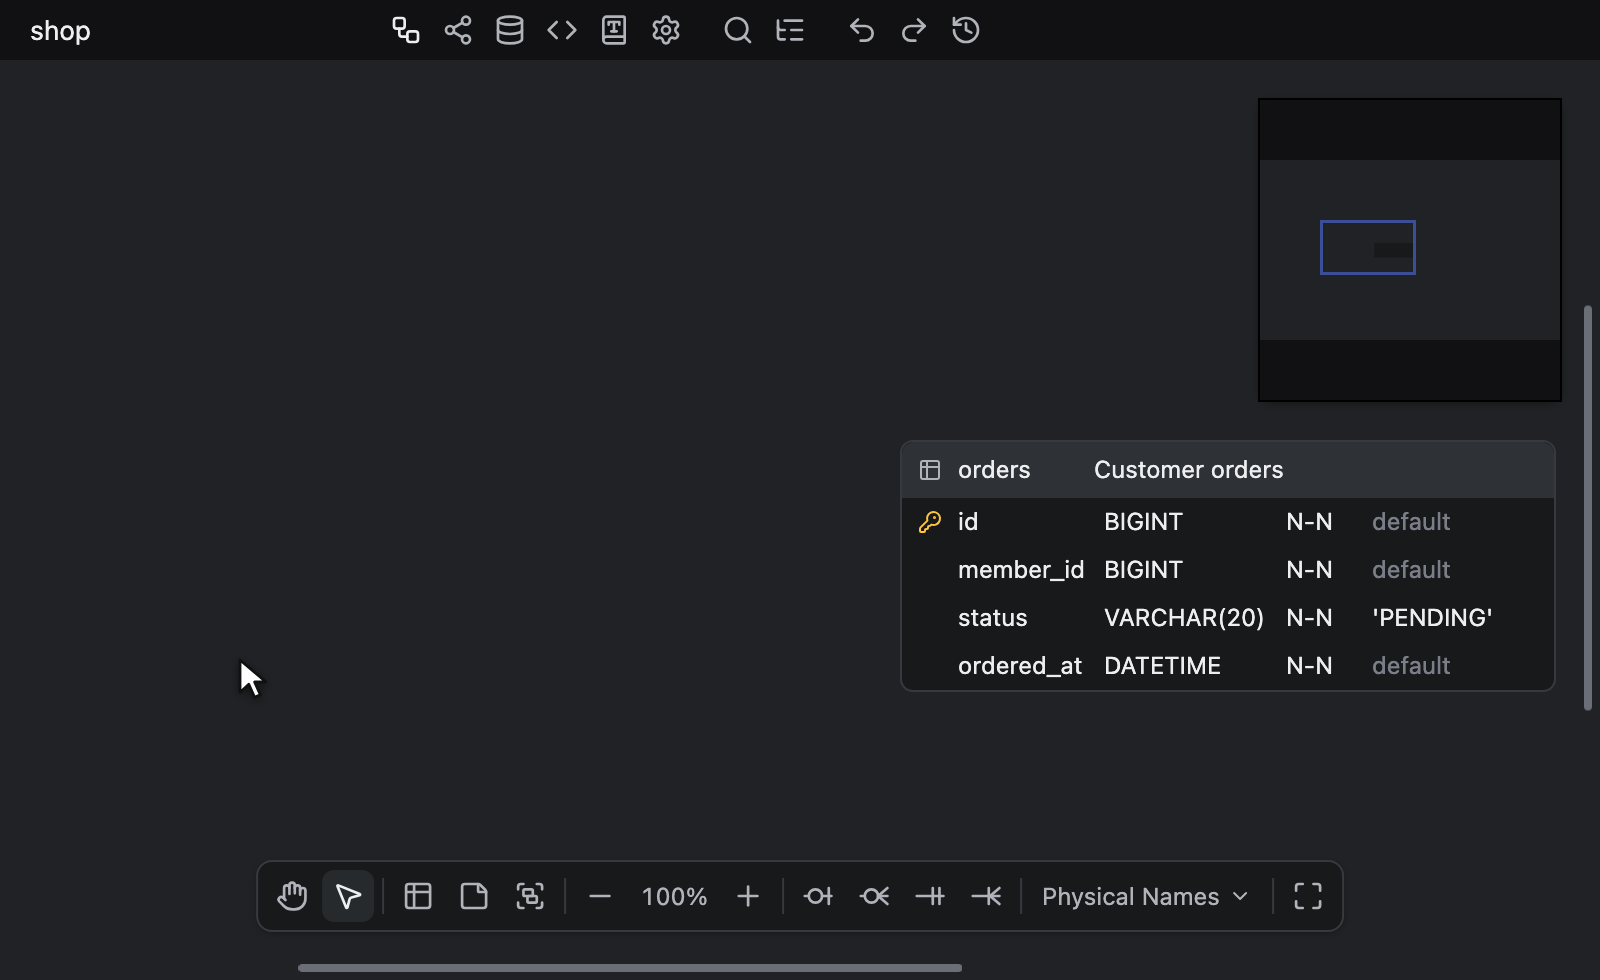This screenshot has height=980, width=1600.
Task: Click the orders table name
Action: point(994,470)
